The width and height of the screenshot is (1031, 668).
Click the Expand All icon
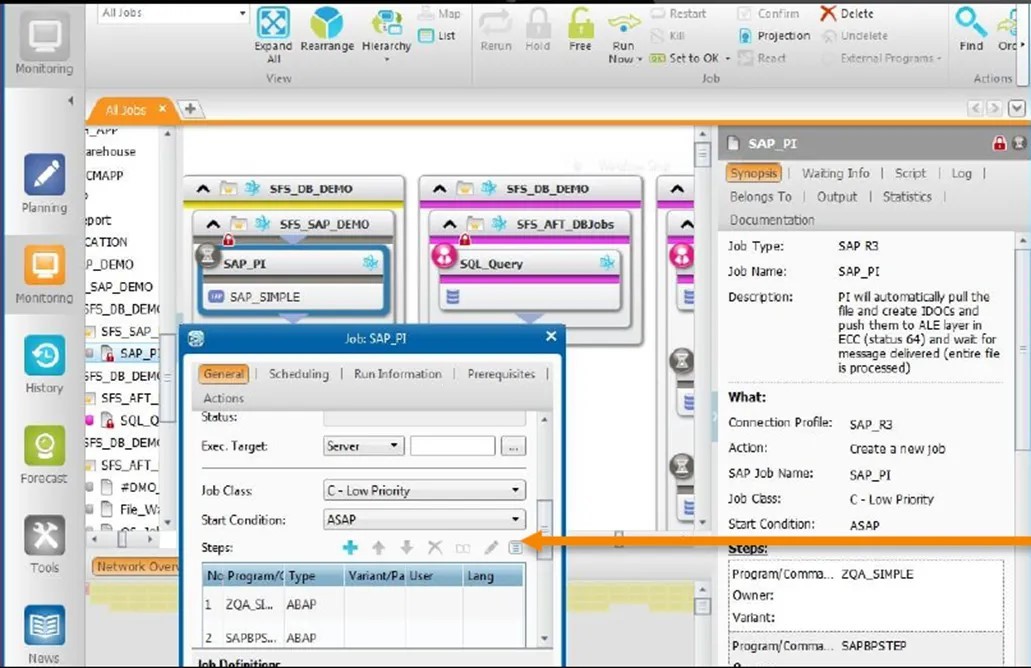tap(273, 22)
